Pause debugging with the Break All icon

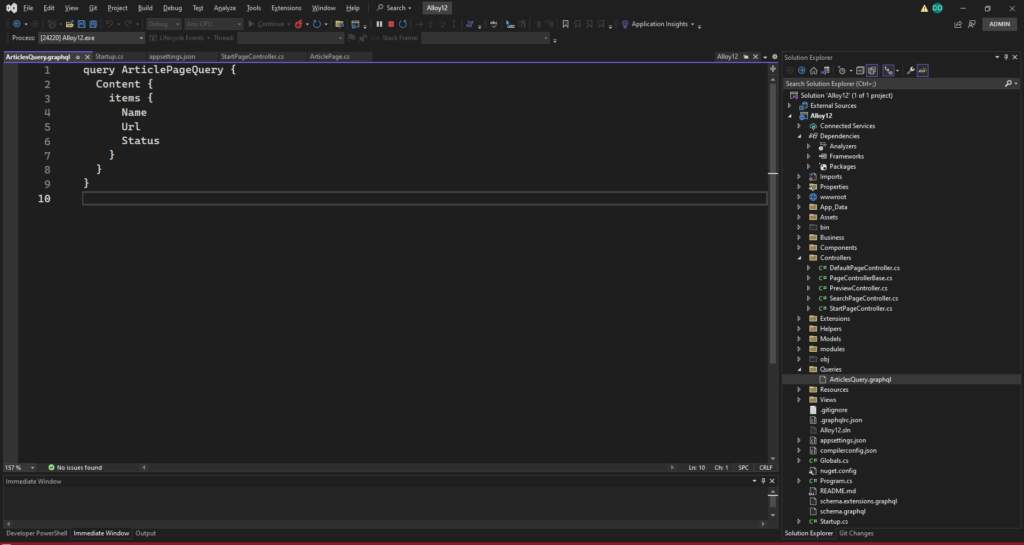coord(379,23)
